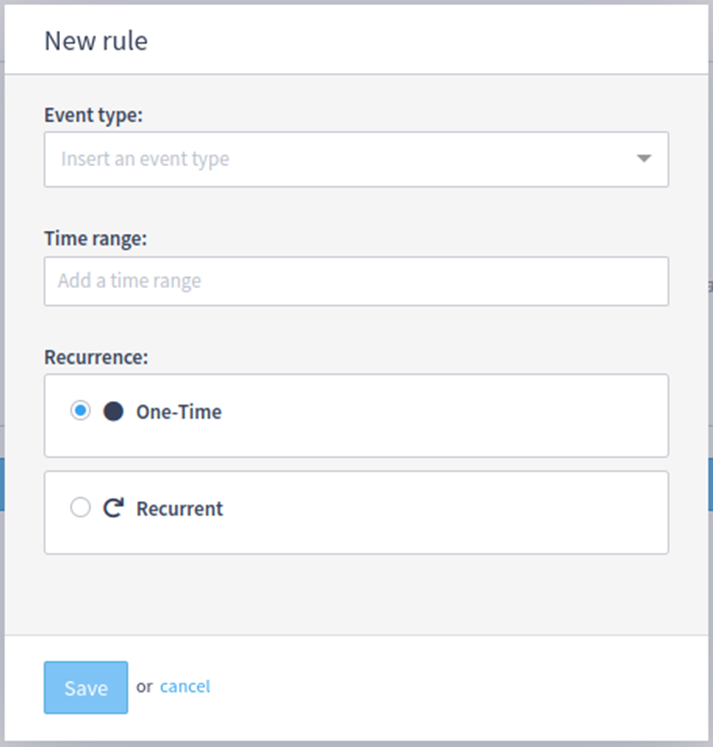The image size is (713, 747).
Task: Select the One-Time radio button
Action: 80,411
